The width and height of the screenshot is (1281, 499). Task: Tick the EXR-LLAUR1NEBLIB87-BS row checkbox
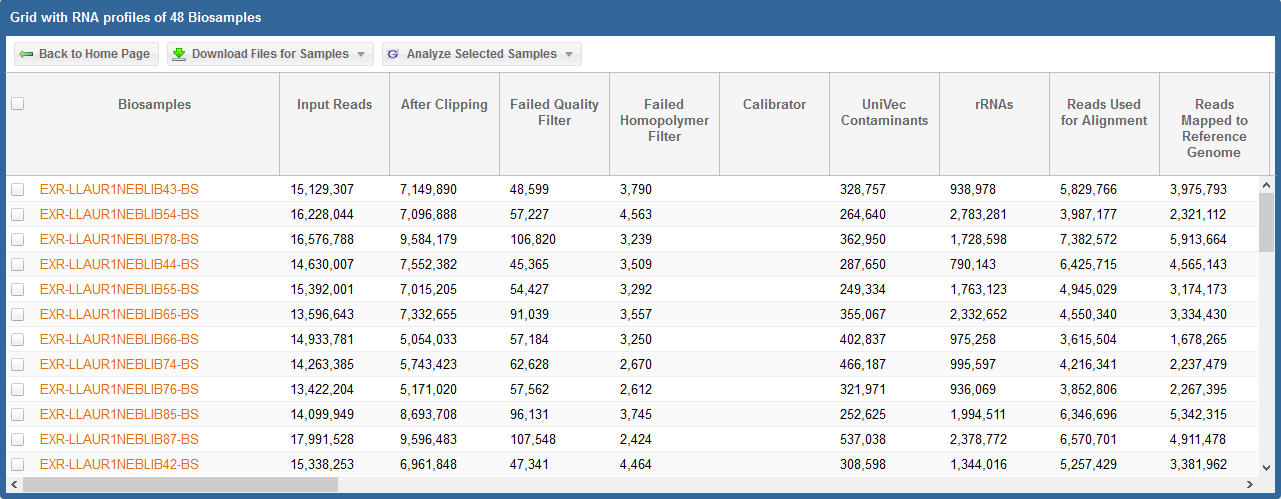(17, 439)
